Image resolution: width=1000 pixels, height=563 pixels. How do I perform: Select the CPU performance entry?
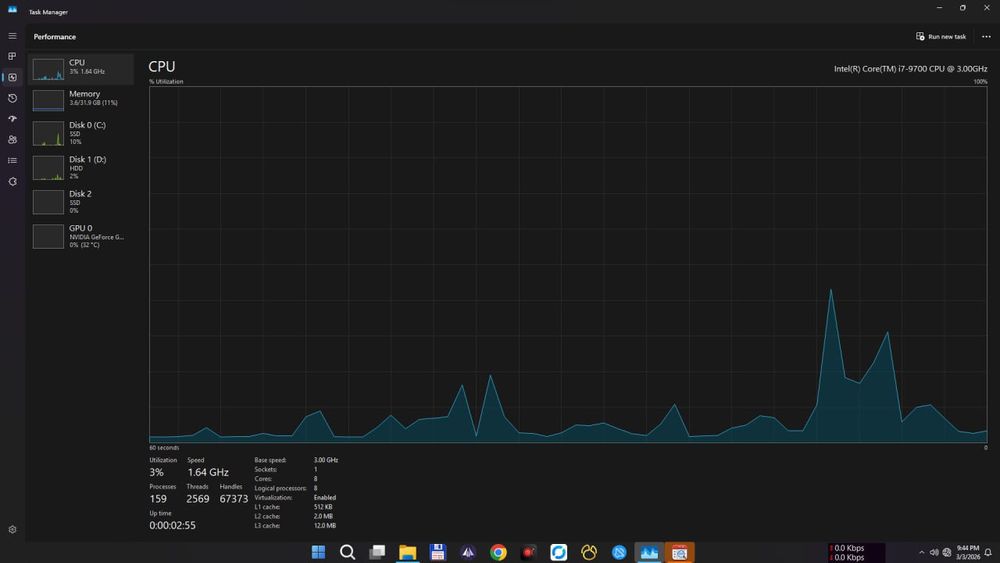pyautogui.click(x=80, y=69)
